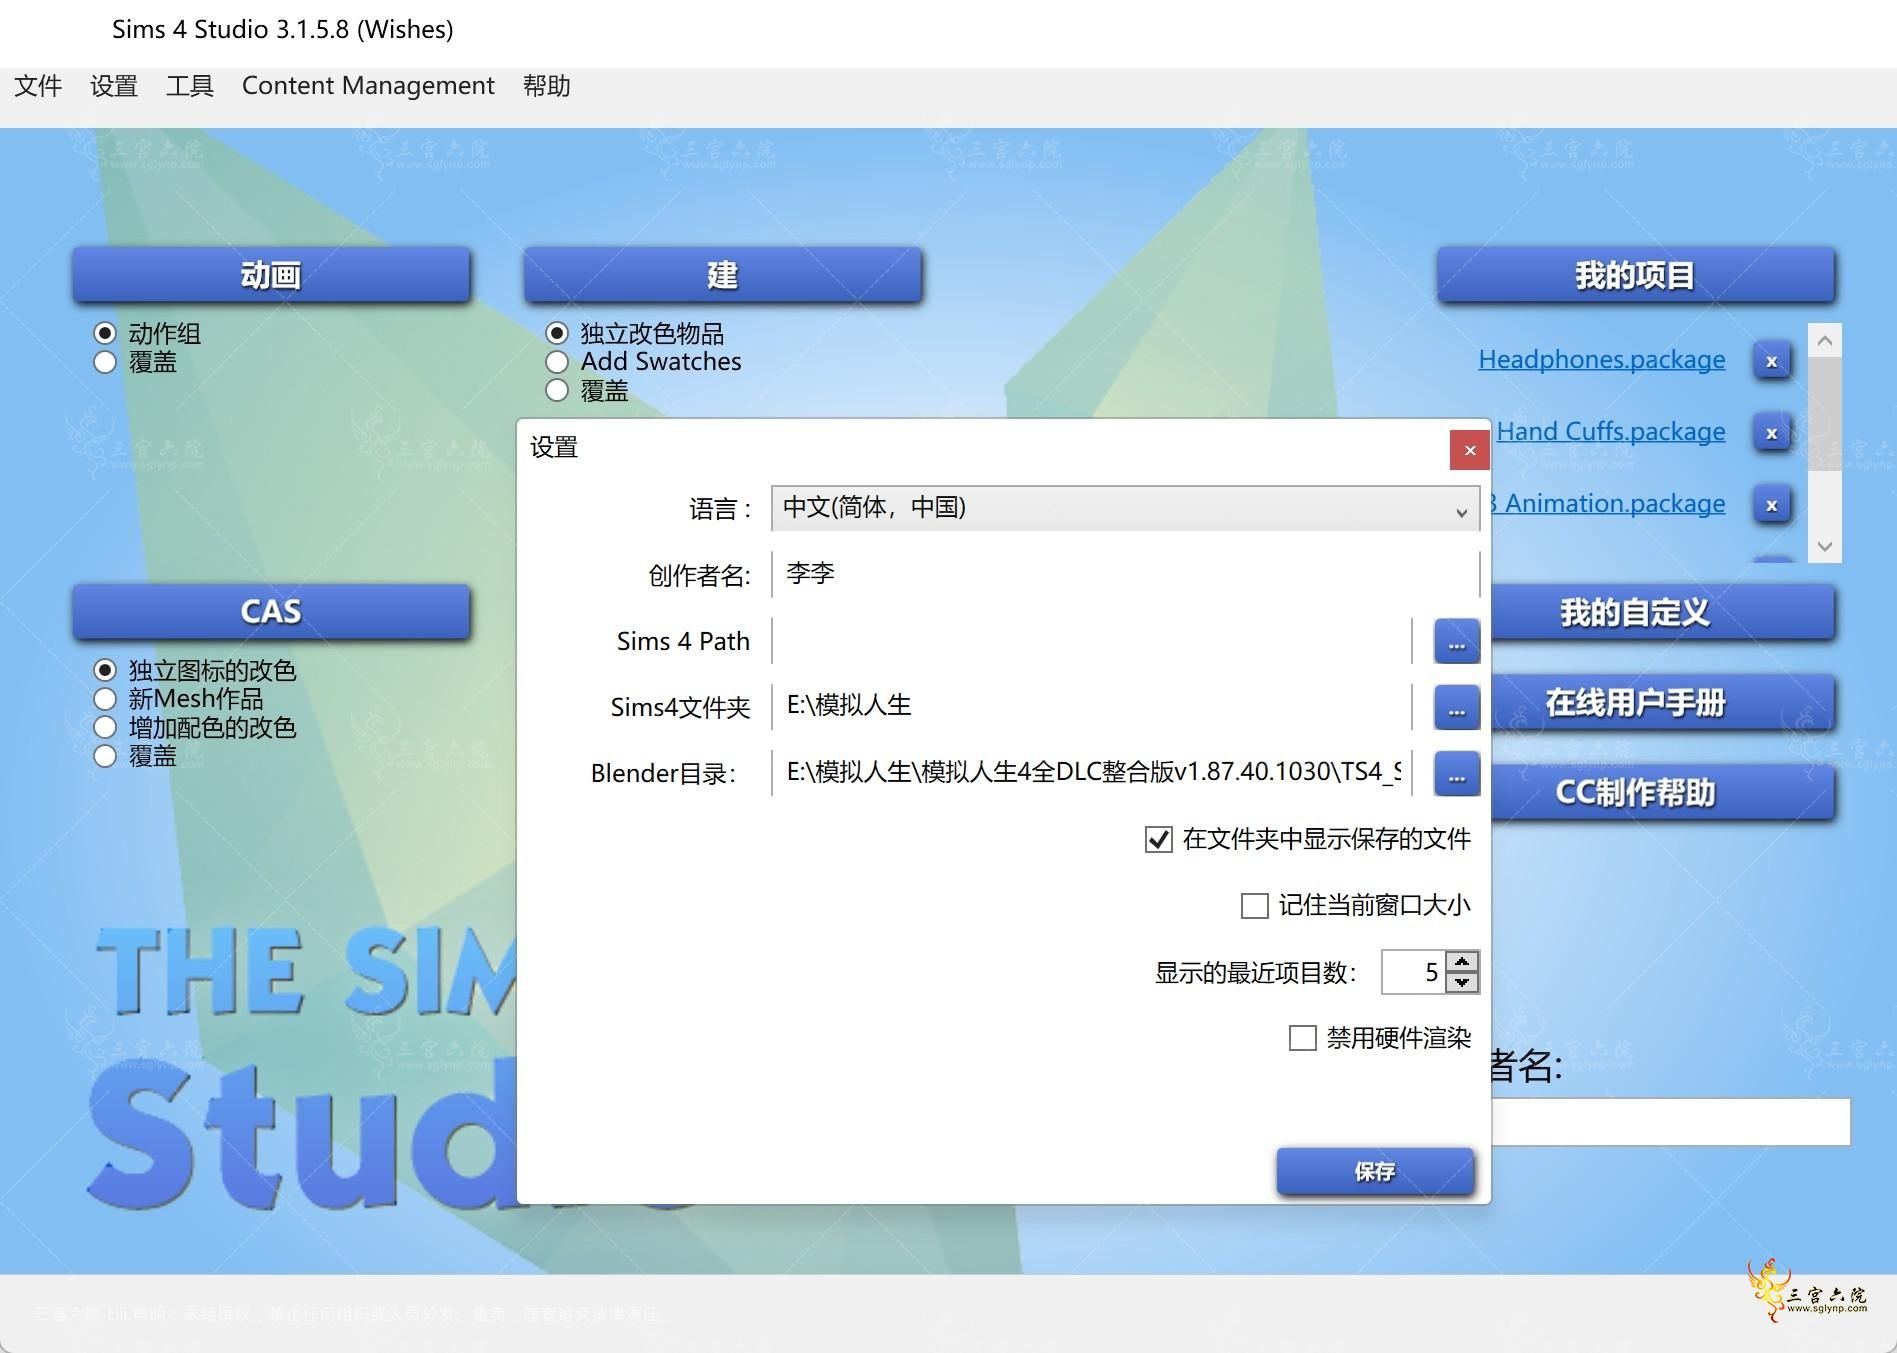Click the Blender目录 path field
1897x1353 pixels.
[1092, 773]
